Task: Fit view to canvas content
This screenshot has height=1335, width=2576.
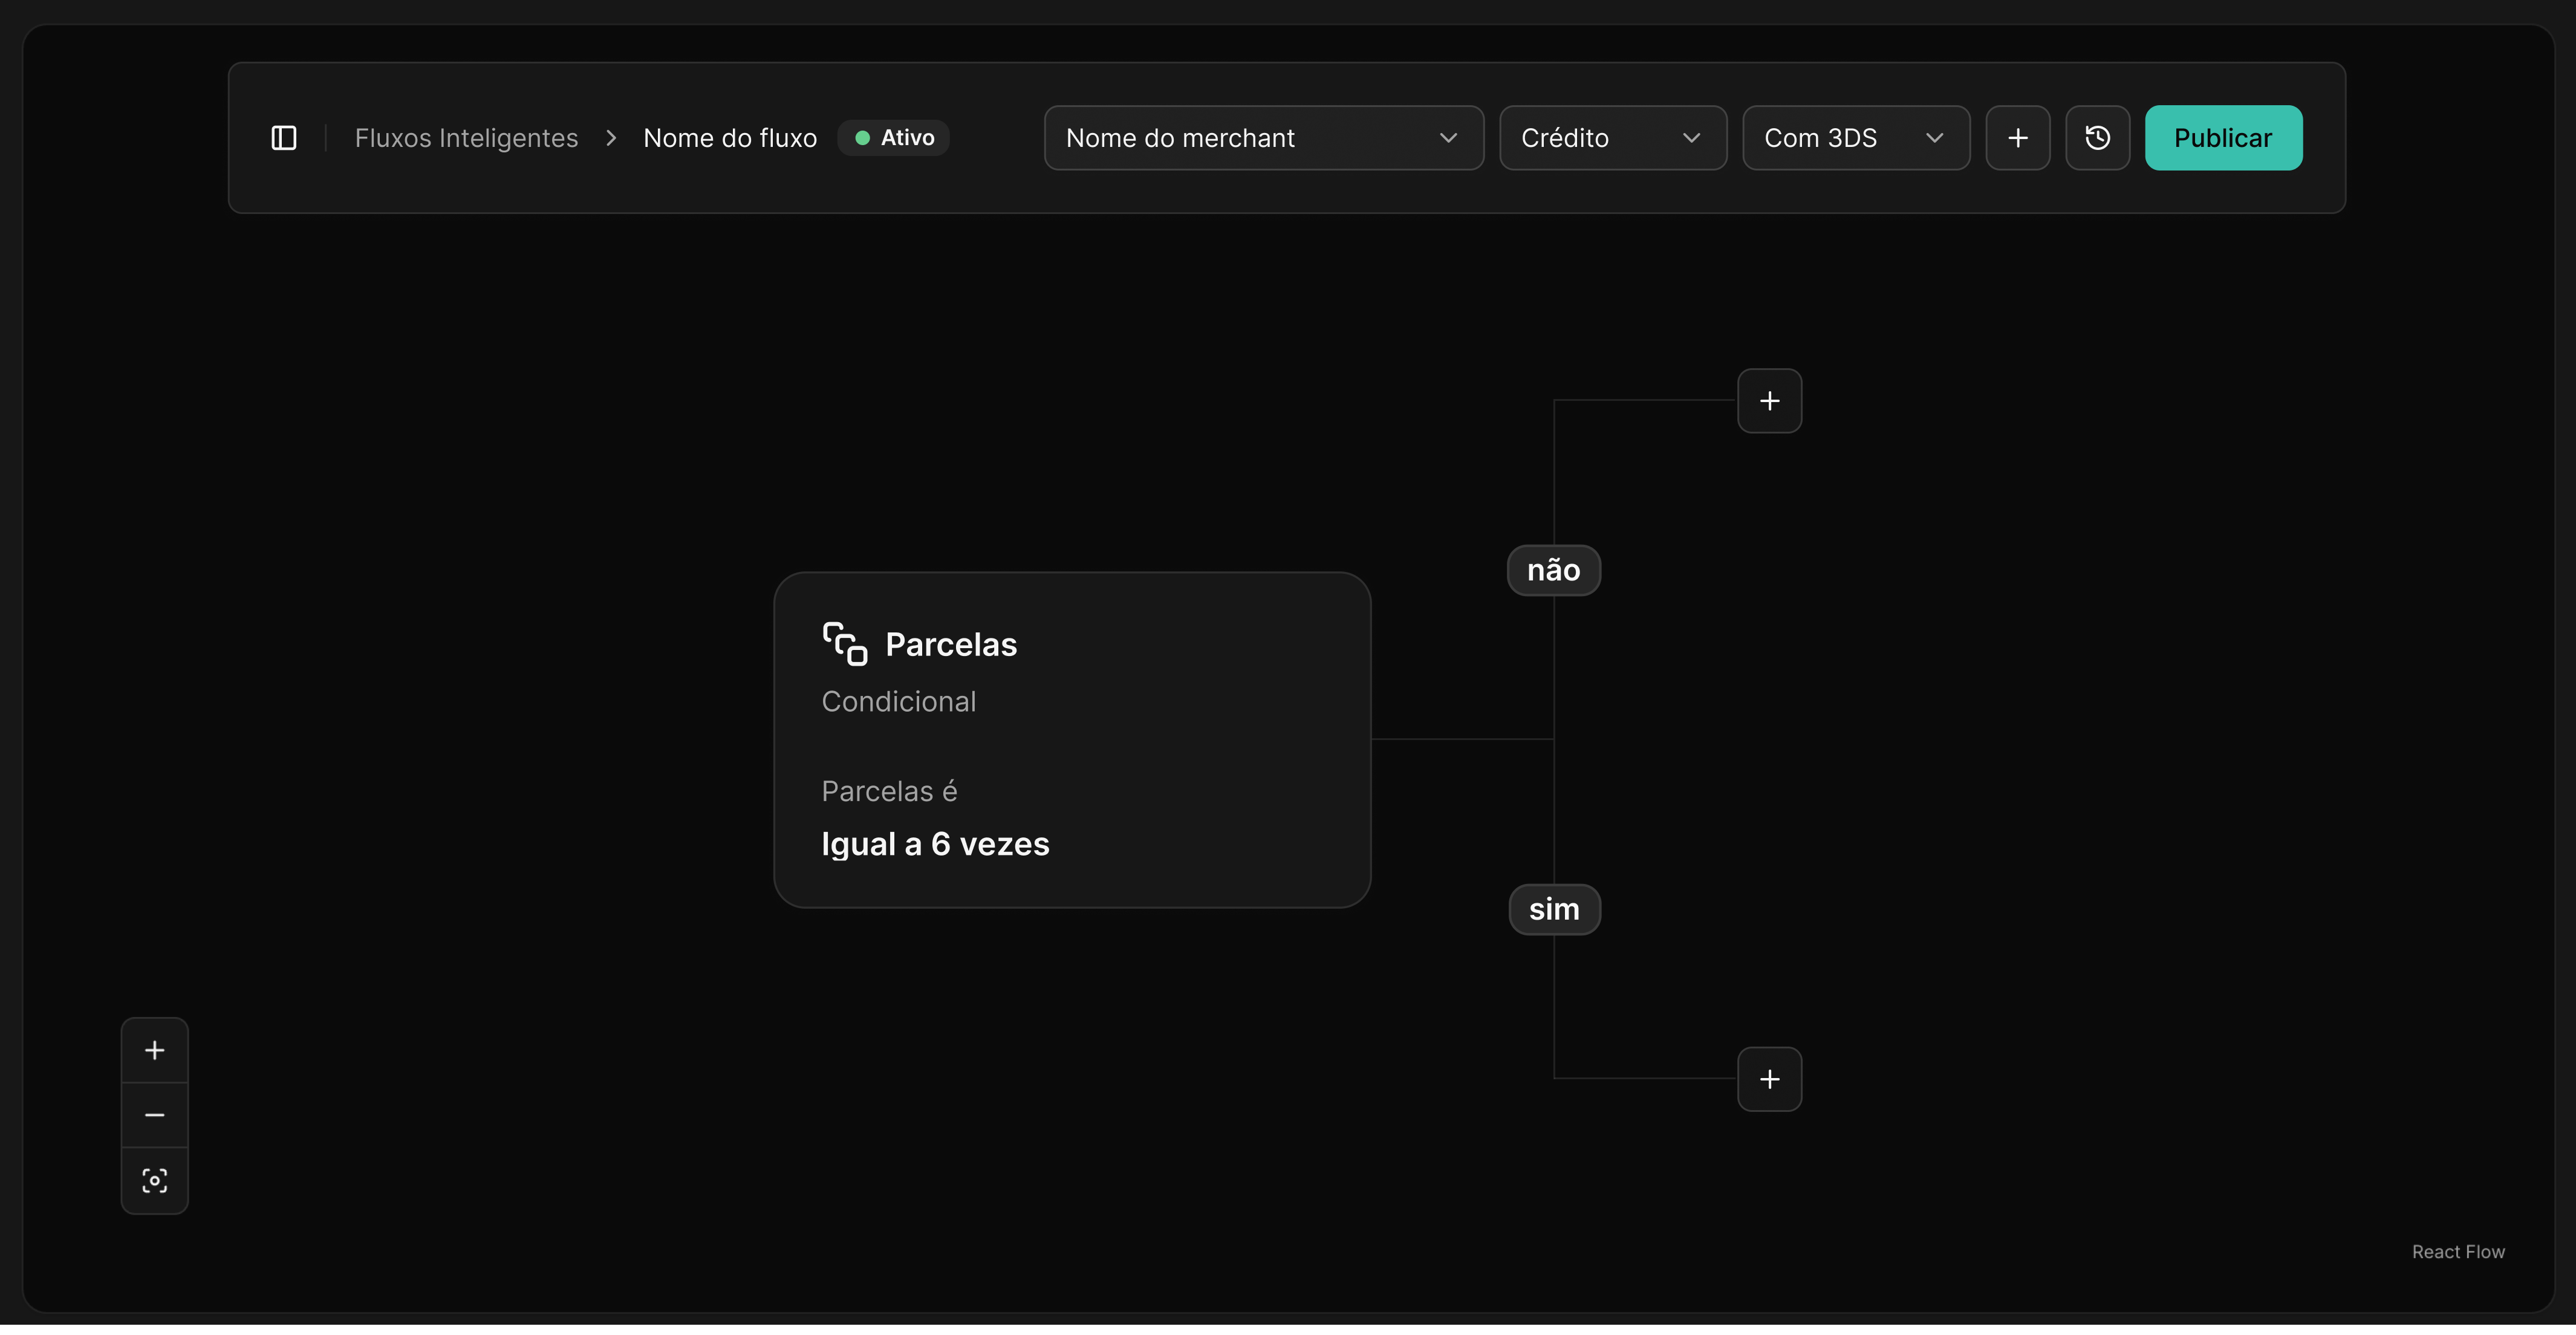Action: pyautogui.click(x=155, y=1182)
